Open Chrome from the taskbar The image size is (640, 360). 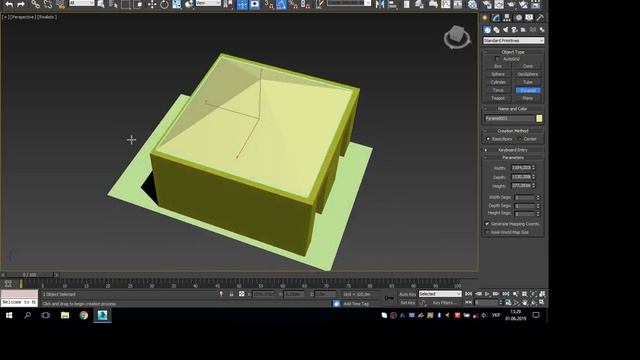[x=84, y=315]
